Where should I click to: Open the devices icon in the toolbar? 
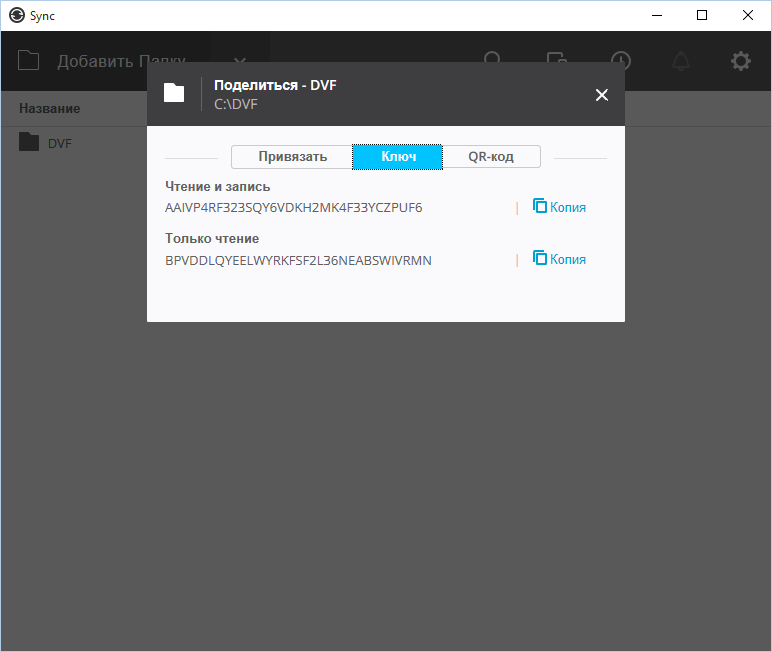[556, 61]
